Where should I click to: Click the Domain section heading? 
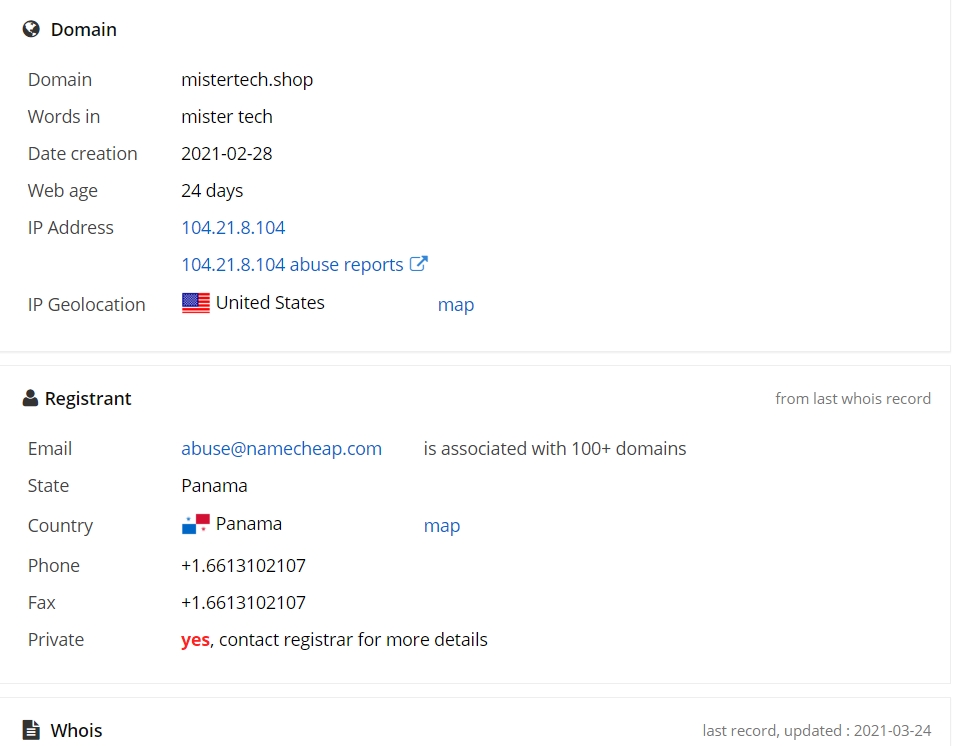[84, 29]
